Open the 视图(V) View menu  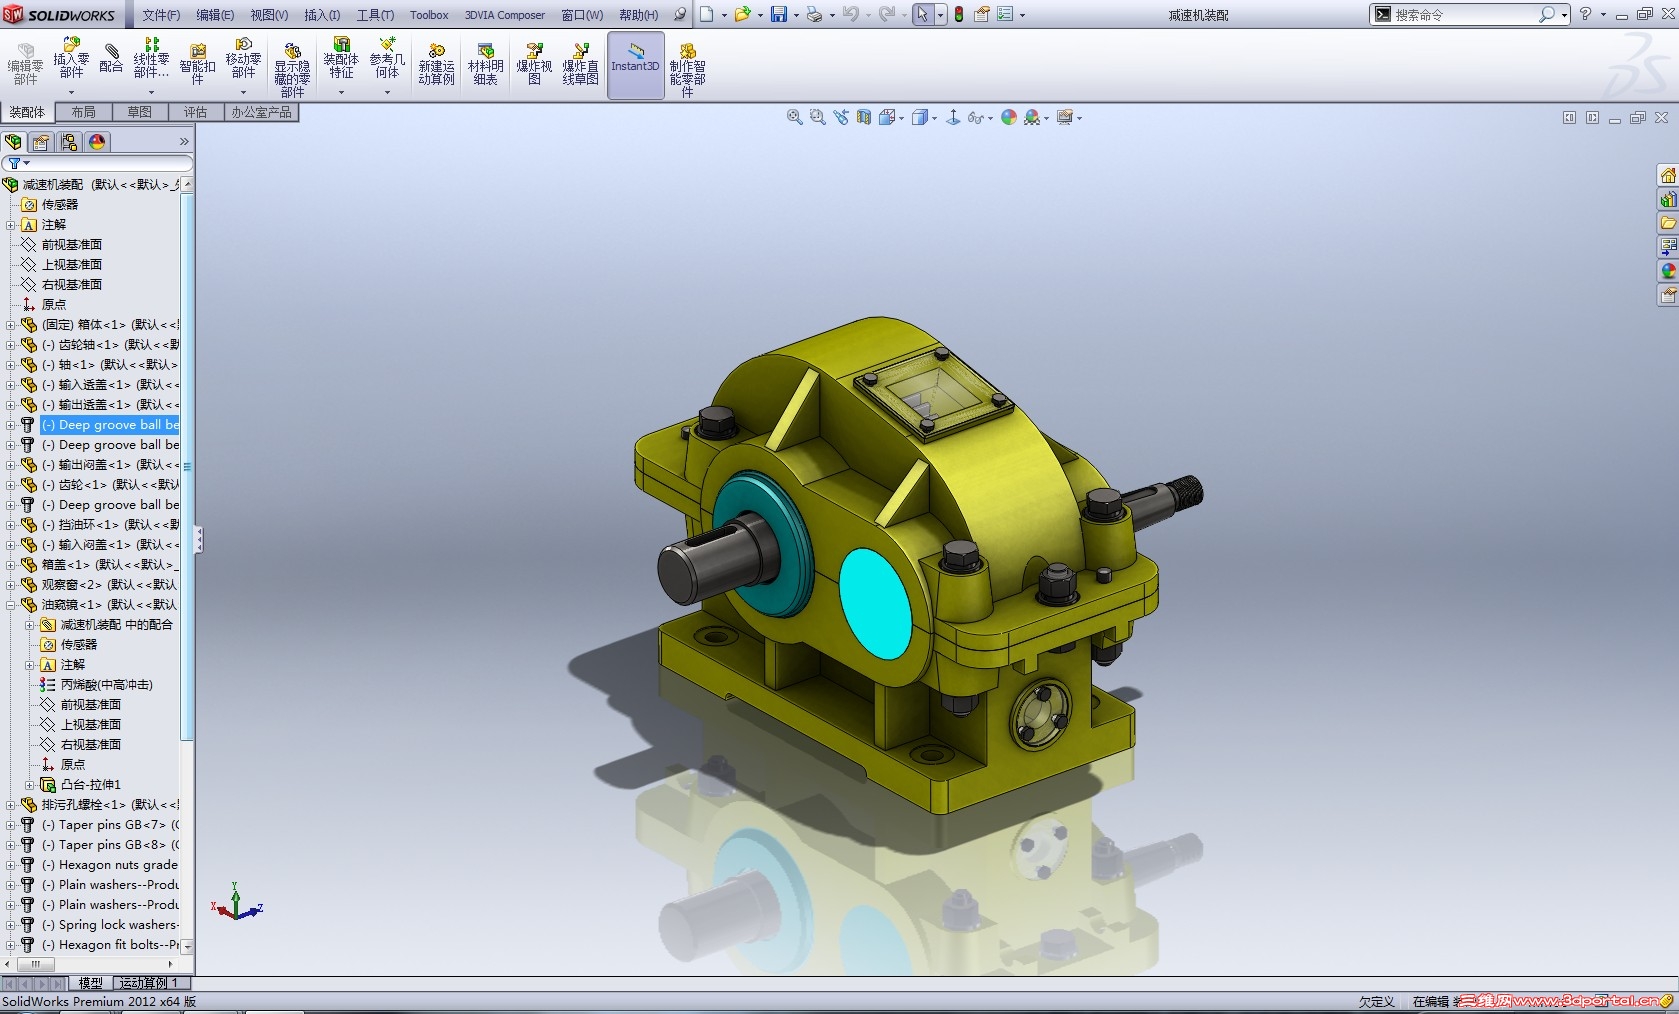pyautogui.click(x=269, y=15)
